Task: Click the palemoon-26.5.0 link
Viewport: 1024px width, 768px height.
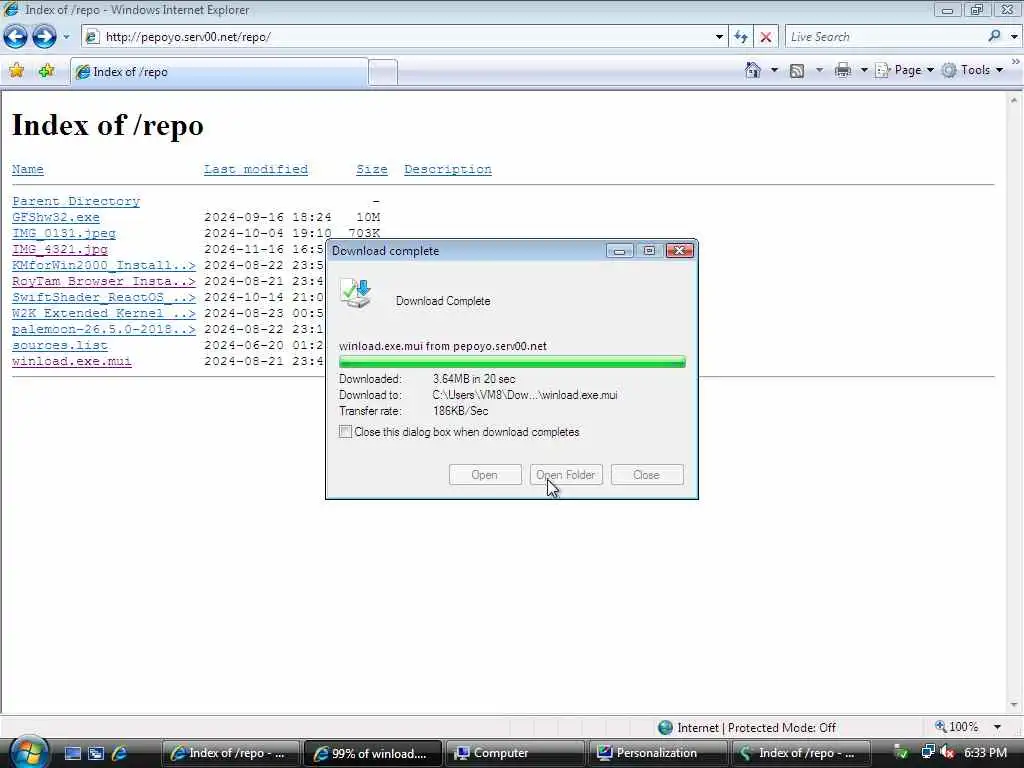Action: pyautogui.click(x=104, y=329)
